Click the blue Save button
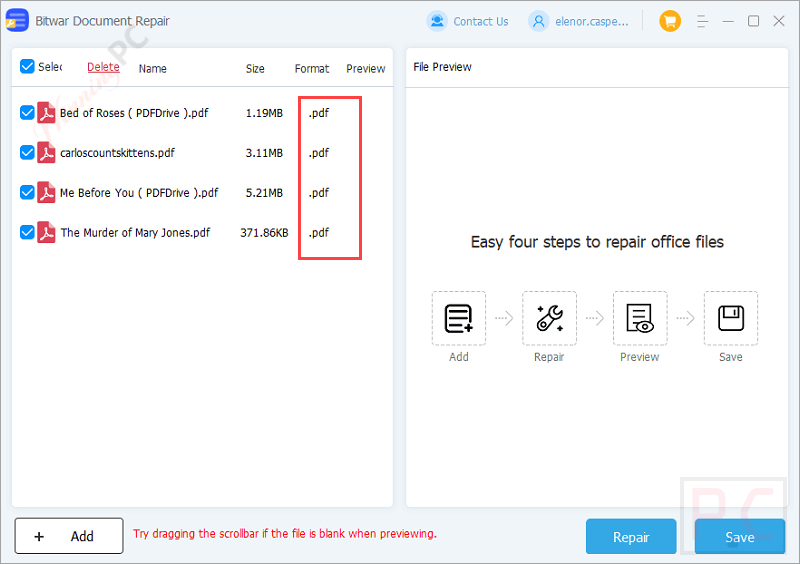 (x=740, y=536)
